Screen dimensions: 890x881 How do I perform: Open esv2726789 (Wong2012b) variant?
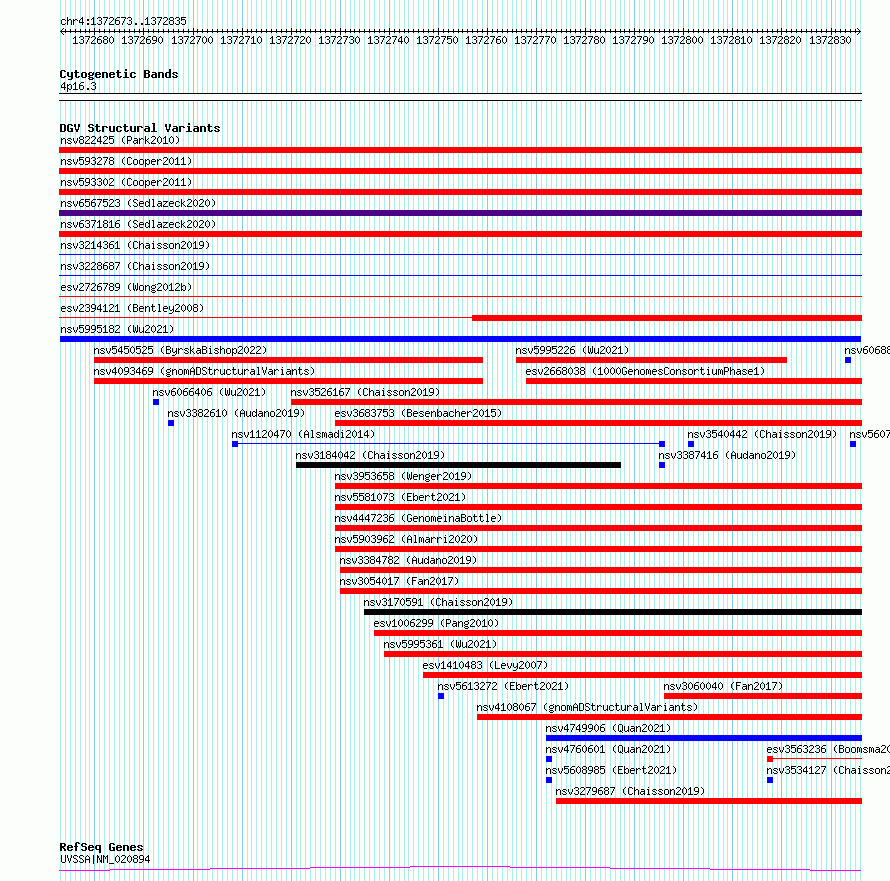[126, 287]
